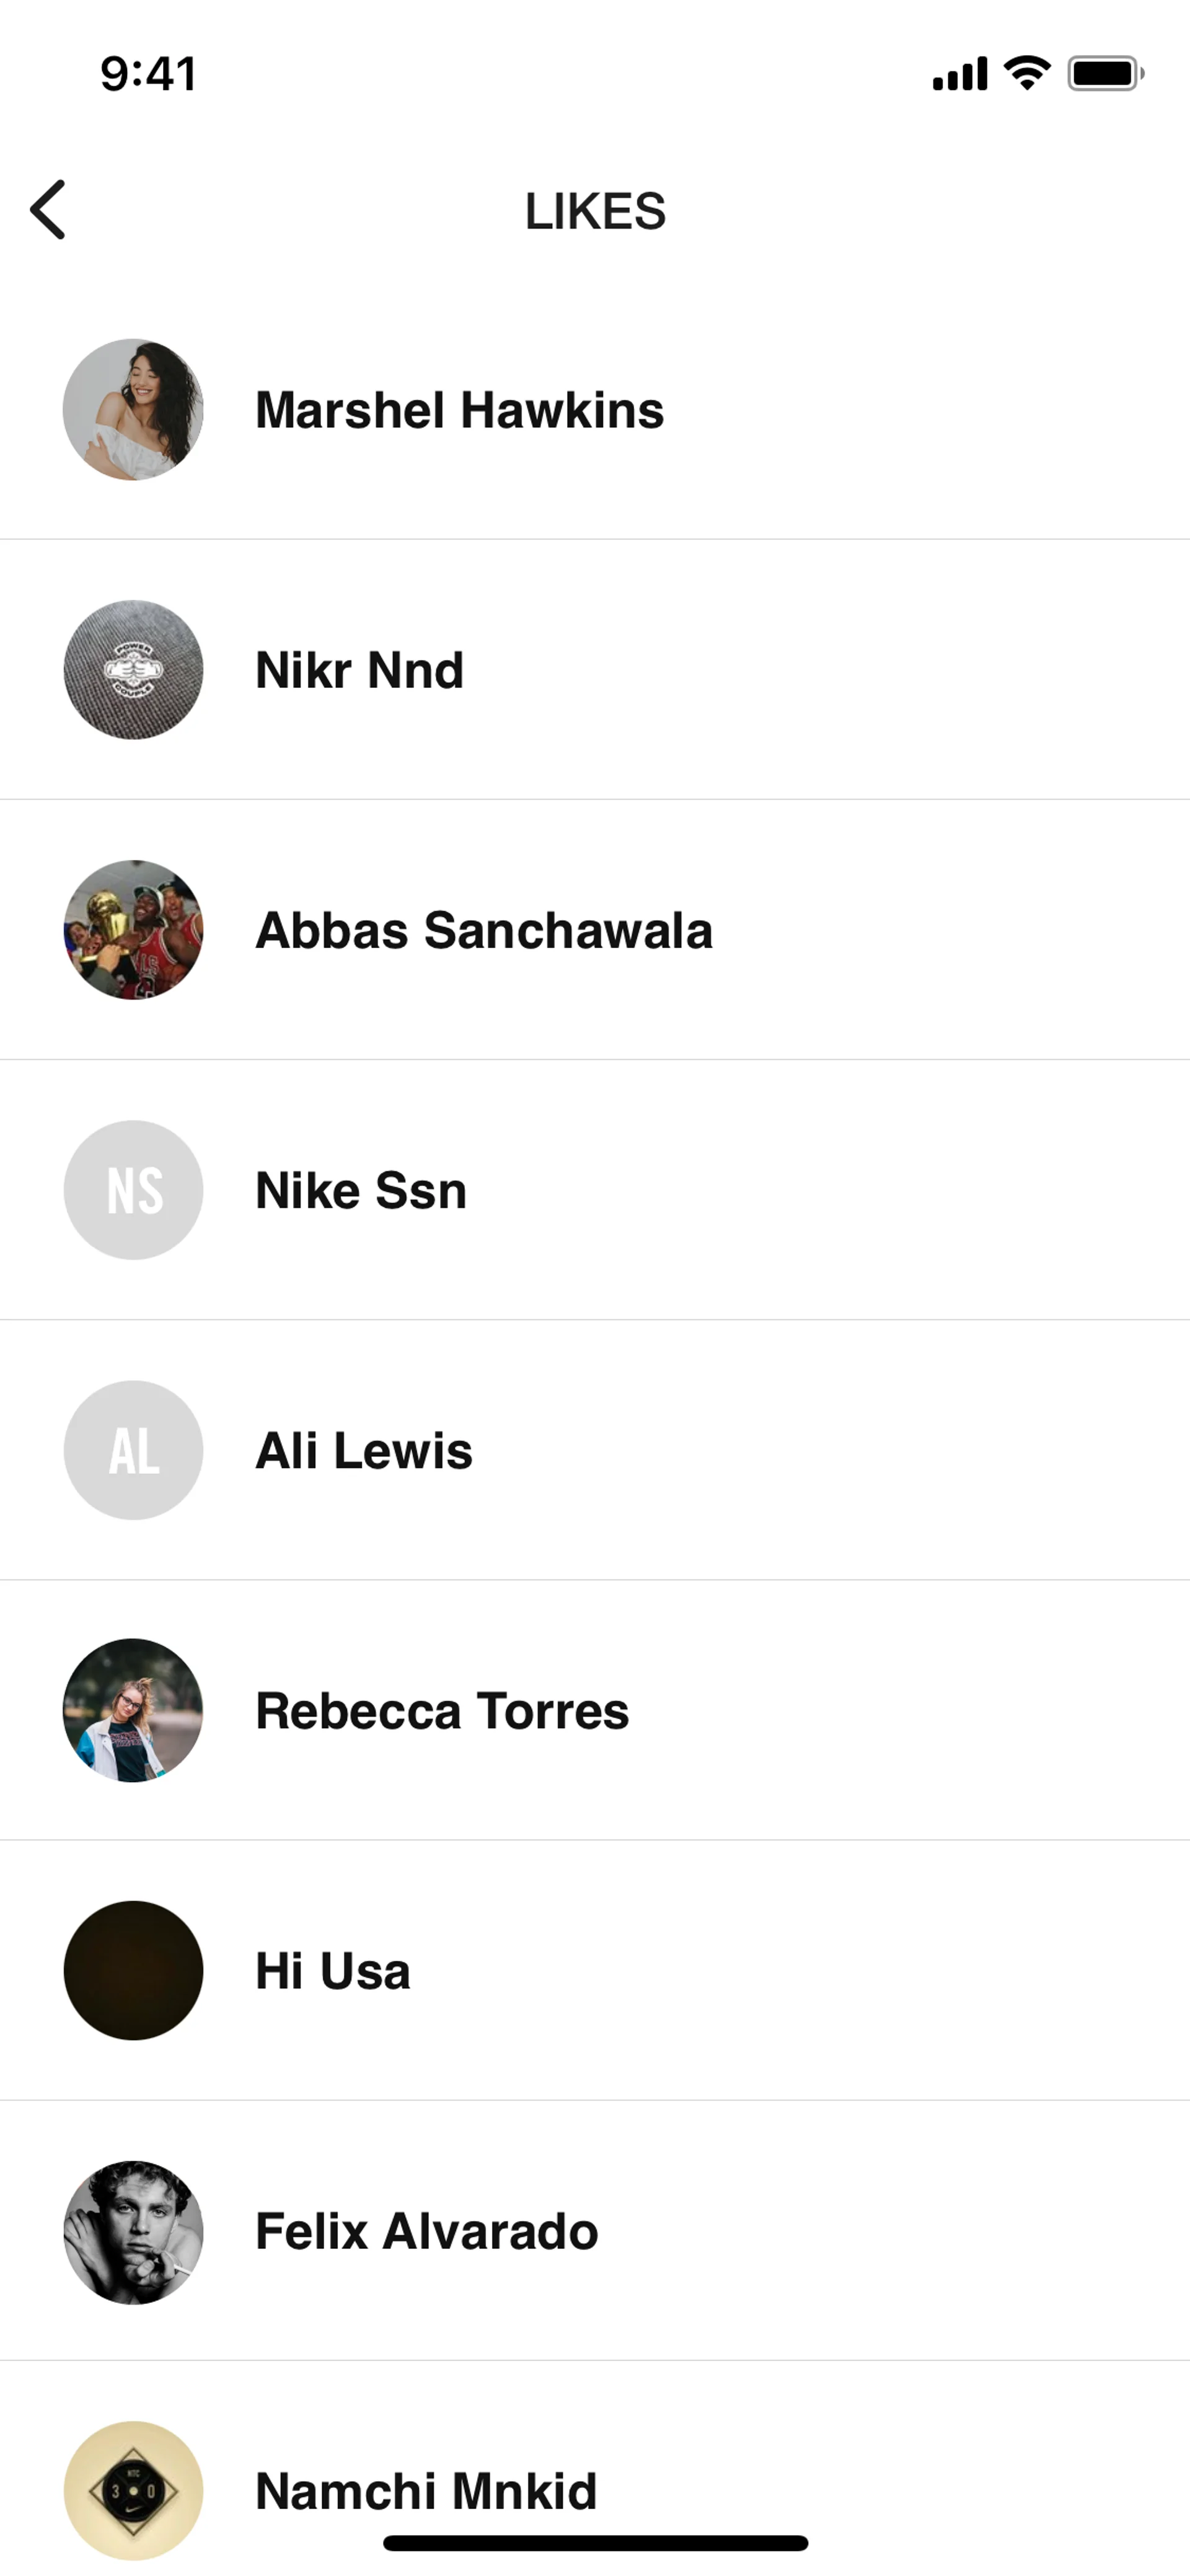Tap the NS initials avatar
The image size is (1190, 2576).
pos(133,1190)
